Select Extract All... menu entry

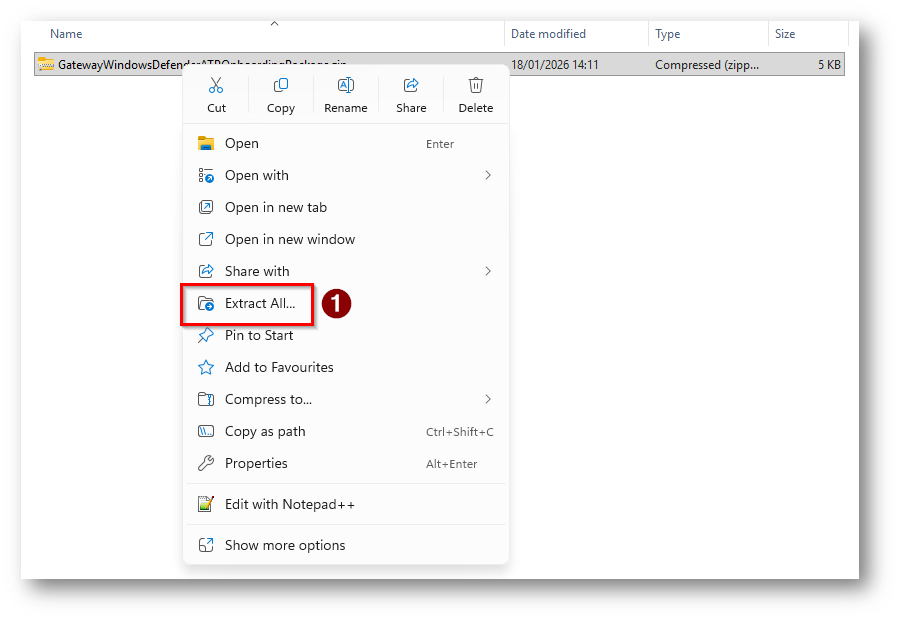coord(259,304)
